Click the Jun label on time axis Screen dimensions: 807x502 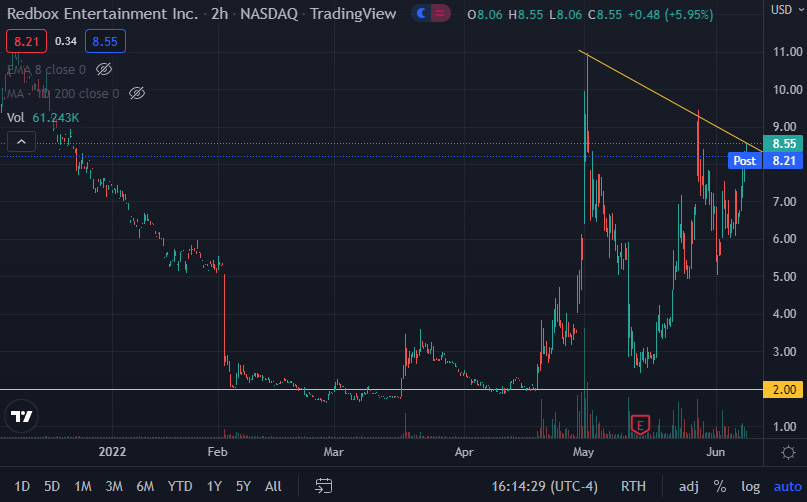[x=715, y=452]
